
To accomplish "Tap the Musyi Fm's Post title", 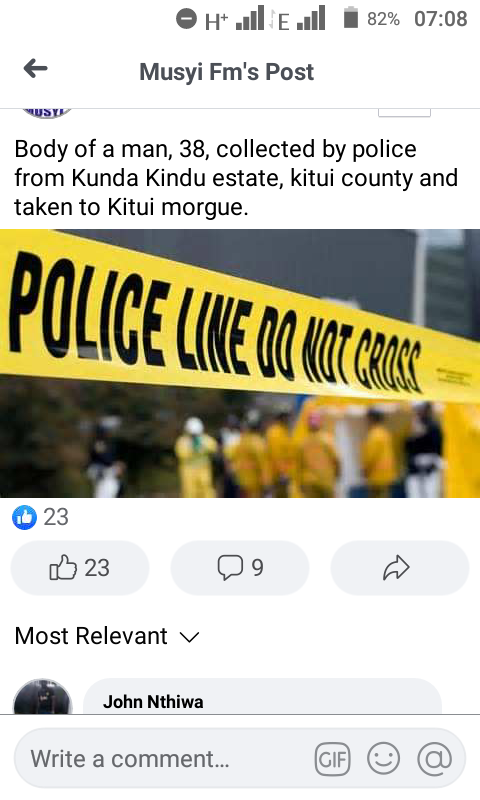I will point(226,72).
